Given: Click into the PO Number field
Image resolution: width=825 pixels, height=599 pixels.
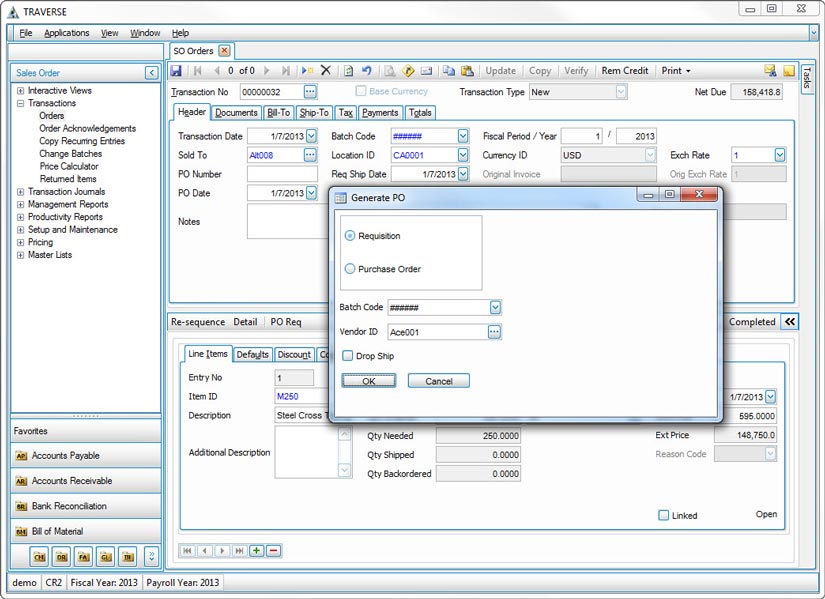Looking at the screenshot, I should pos(283,174).
